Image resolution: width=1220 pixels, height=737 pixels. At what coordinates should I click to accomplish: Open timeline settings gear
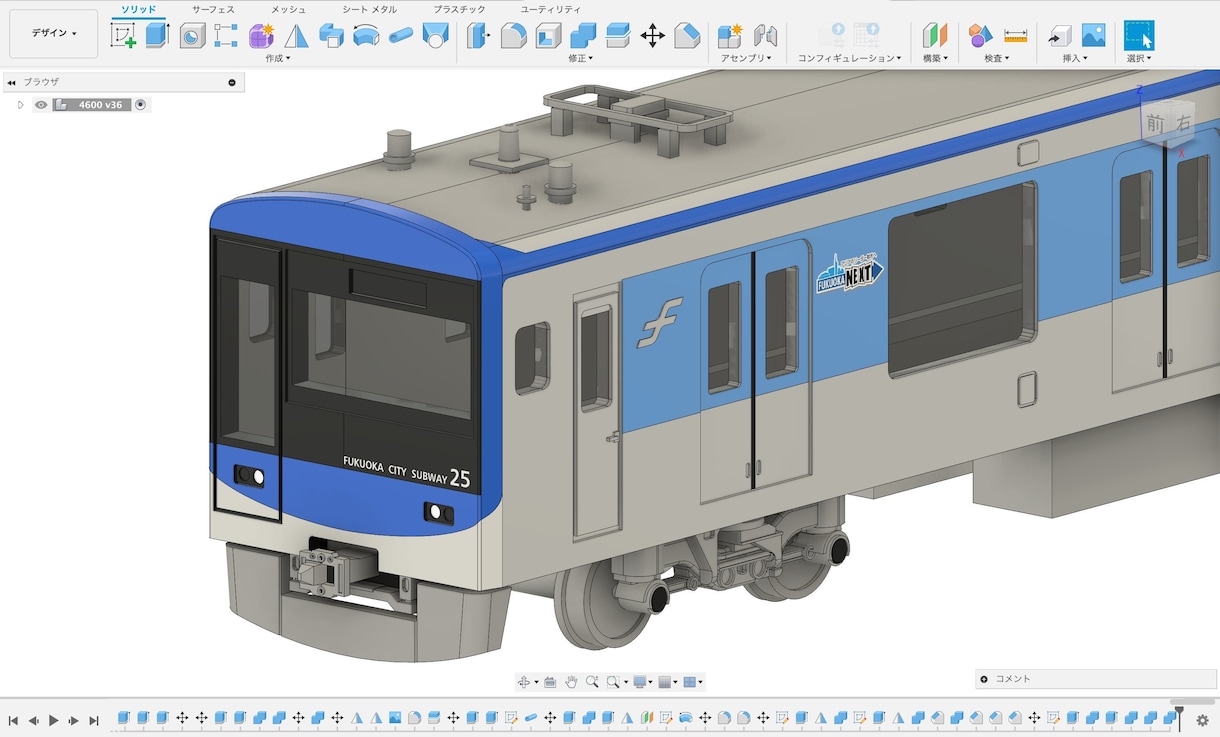(x=1203, y=720)
